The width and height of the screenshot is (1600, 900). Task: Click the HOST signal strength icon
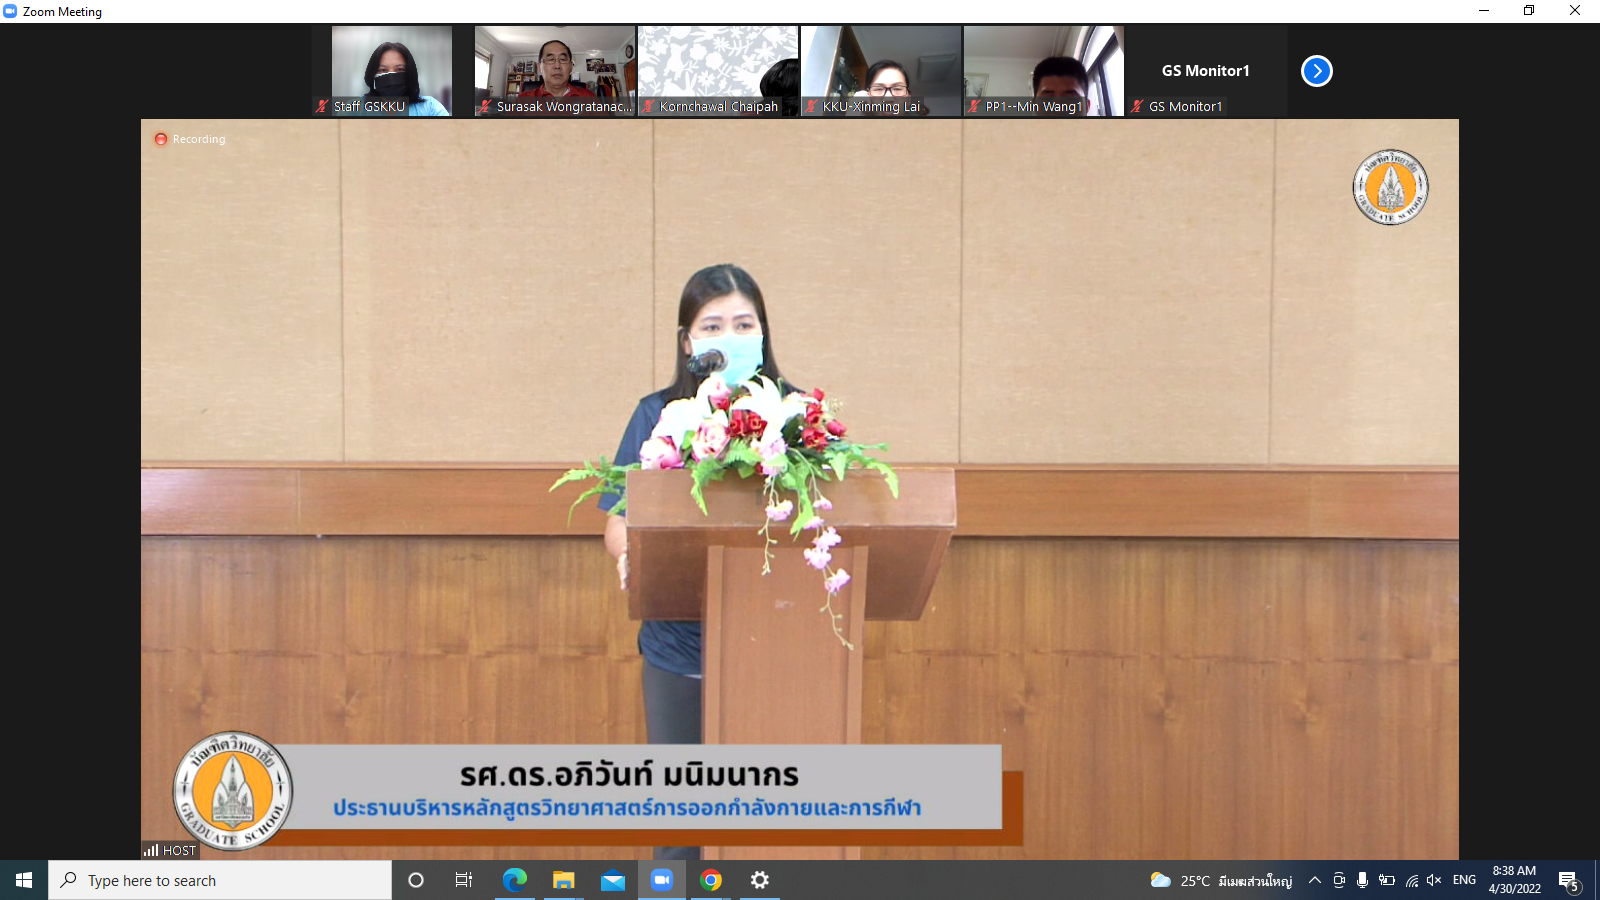pyautogui.click(x=151, y=851)
